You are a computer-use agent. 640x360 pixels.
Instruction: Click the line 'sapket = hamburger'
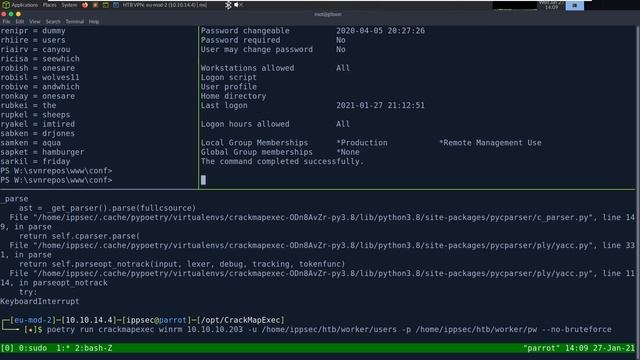pyautogui.click(x=42, y=152)
